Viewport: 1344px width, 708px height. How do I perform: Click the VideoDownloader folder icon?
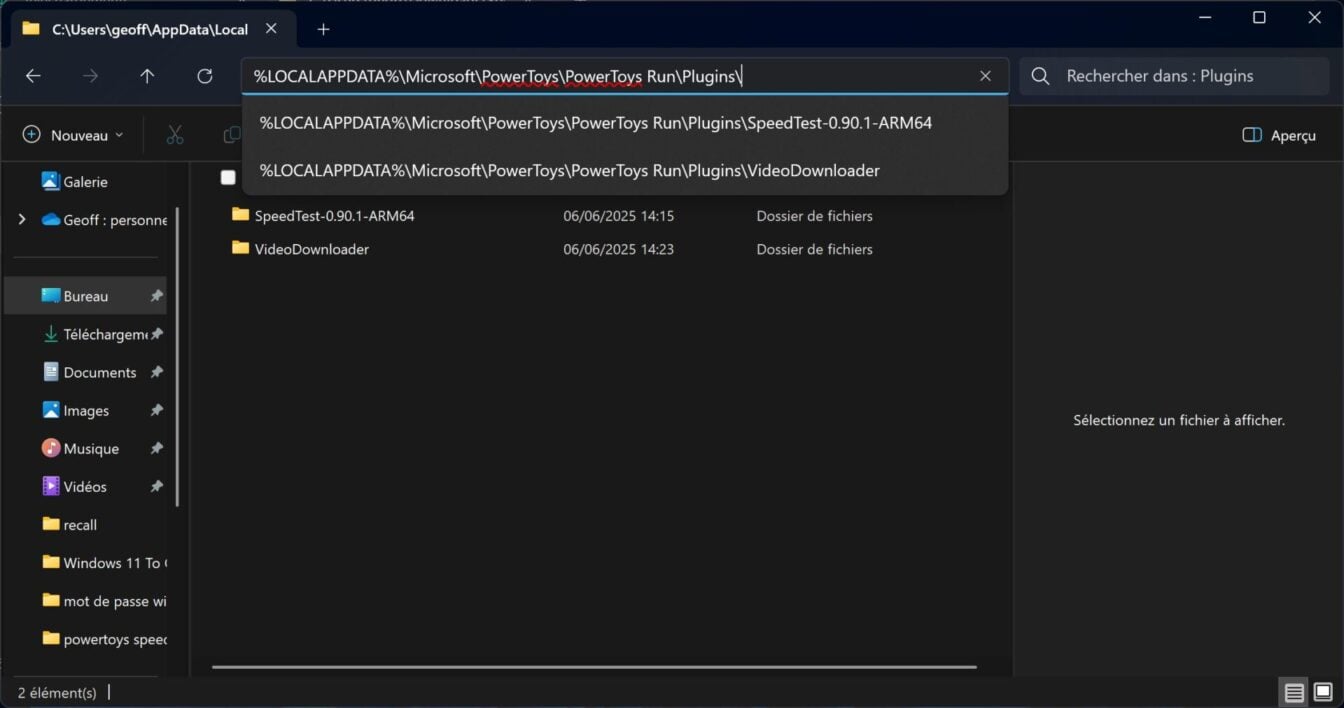pos(240,248)
